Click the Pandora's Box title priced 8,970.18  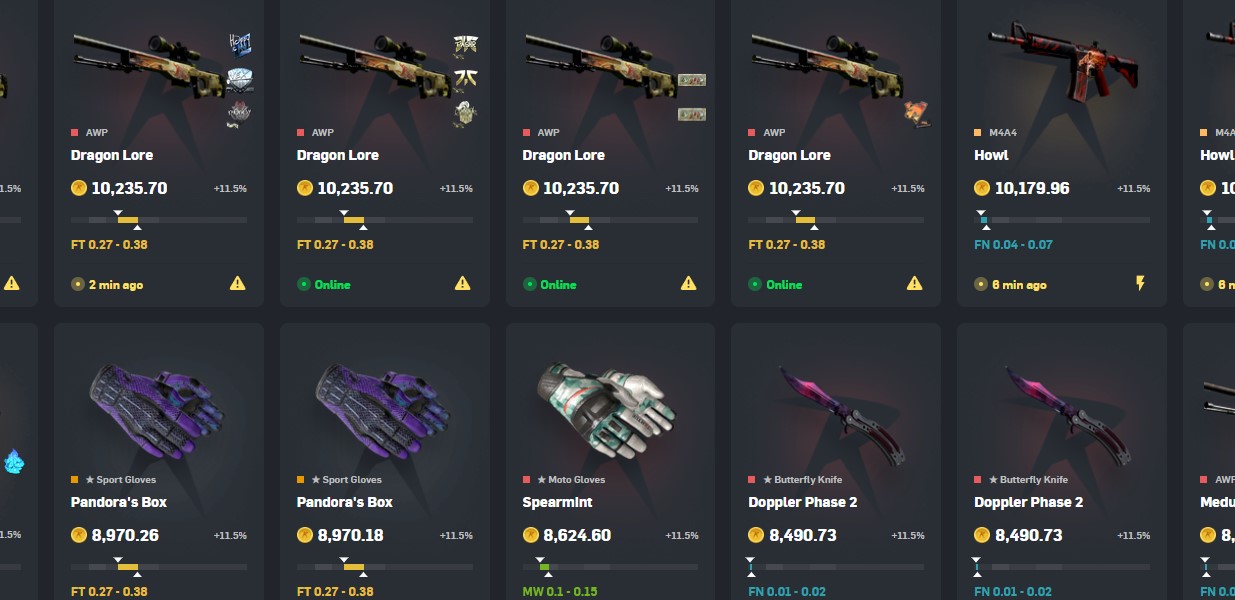coord(344,502)
